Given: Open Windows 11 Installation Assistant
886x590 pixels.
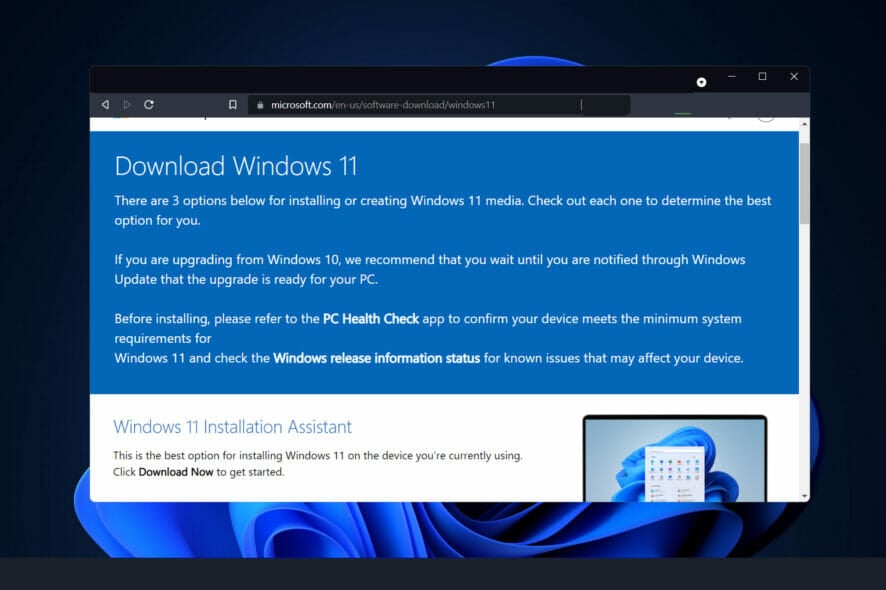Looking at the screenshot, I should click(x=232, y=427).
